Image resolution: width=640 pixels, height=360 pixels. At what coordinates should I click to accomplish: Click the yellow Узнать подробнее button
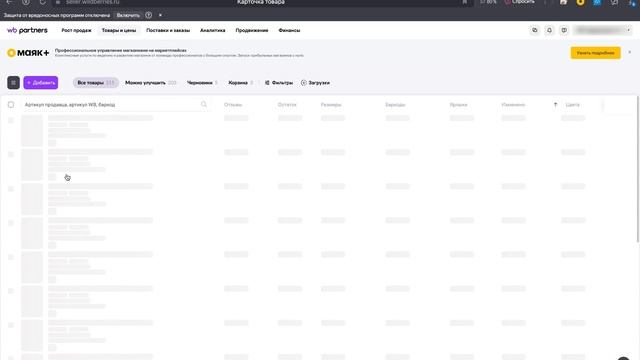click(596, 53)
